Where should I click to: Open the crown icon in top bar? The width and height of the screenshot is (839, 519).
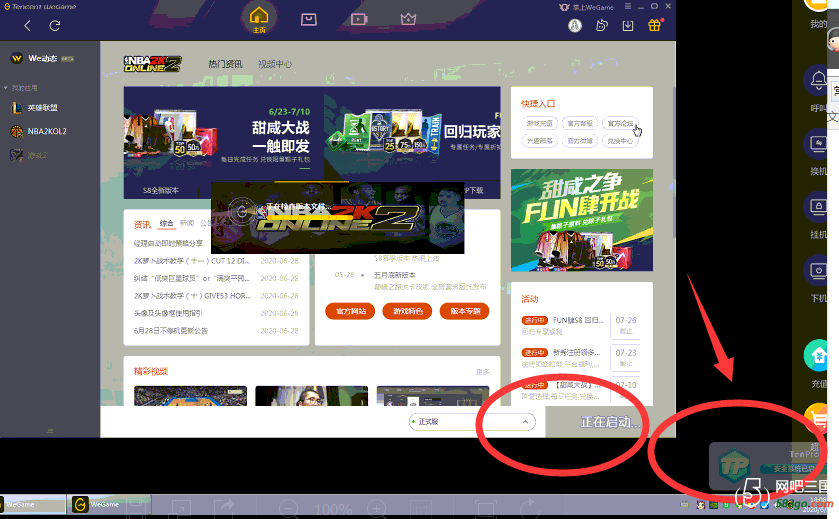point(408,19)
